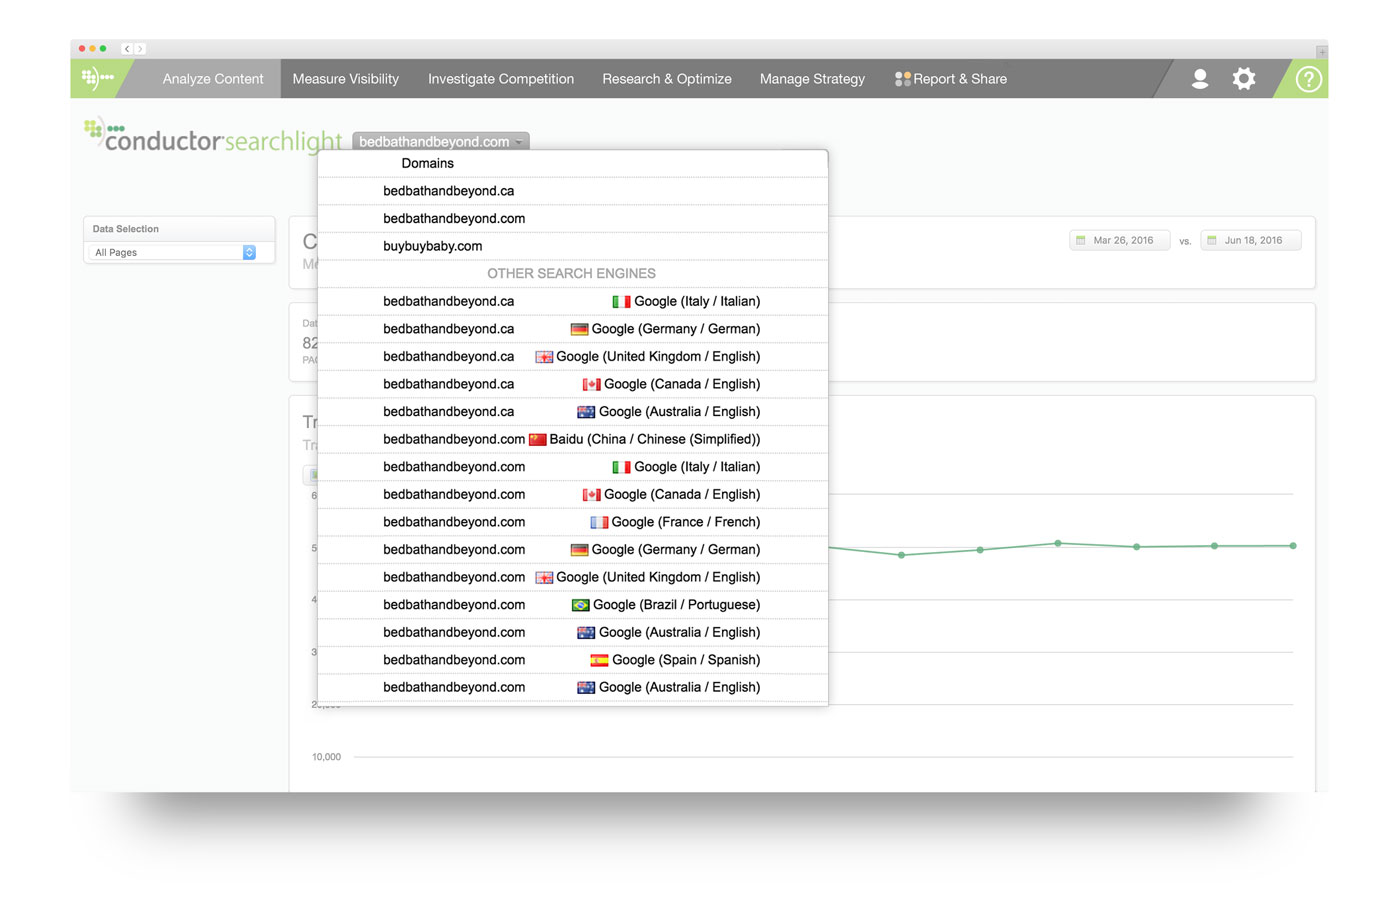Click the browser forward arrow
Screen dimensions: 1400x913
[140, 48]
